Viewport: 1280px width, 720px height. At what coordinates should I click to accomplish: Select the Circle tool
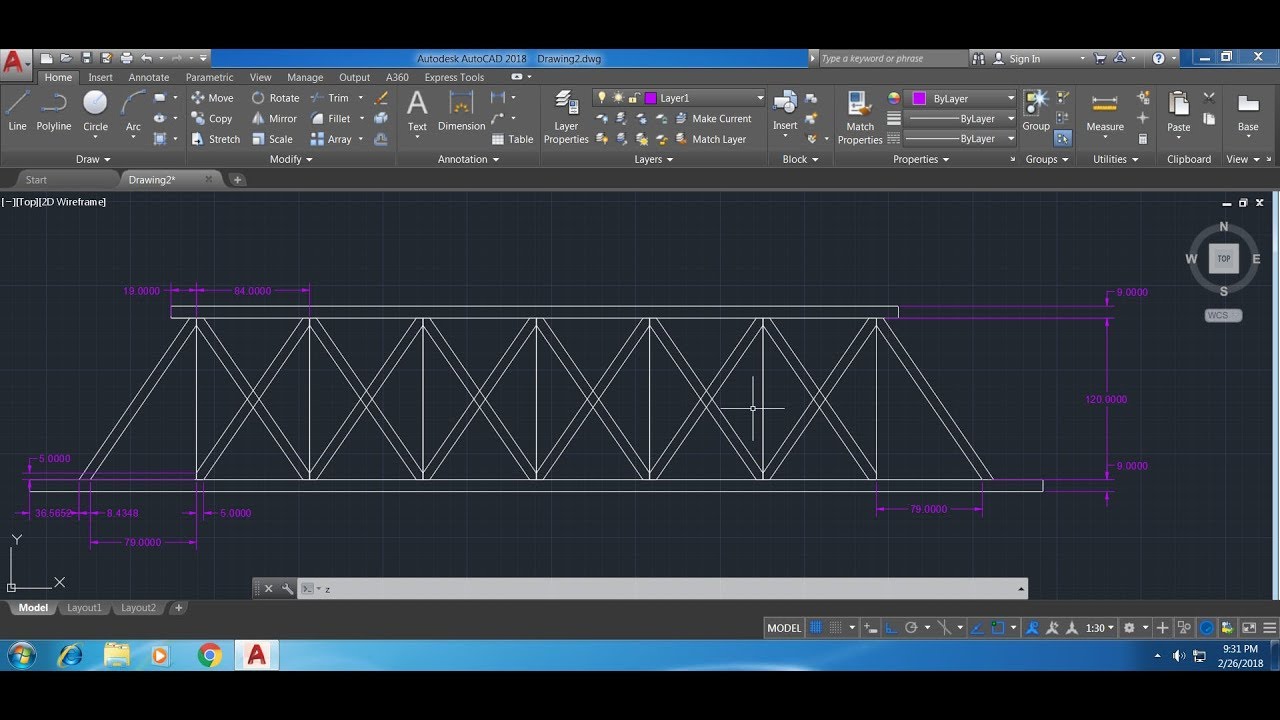pyautogui.click(x=95, y=111)
